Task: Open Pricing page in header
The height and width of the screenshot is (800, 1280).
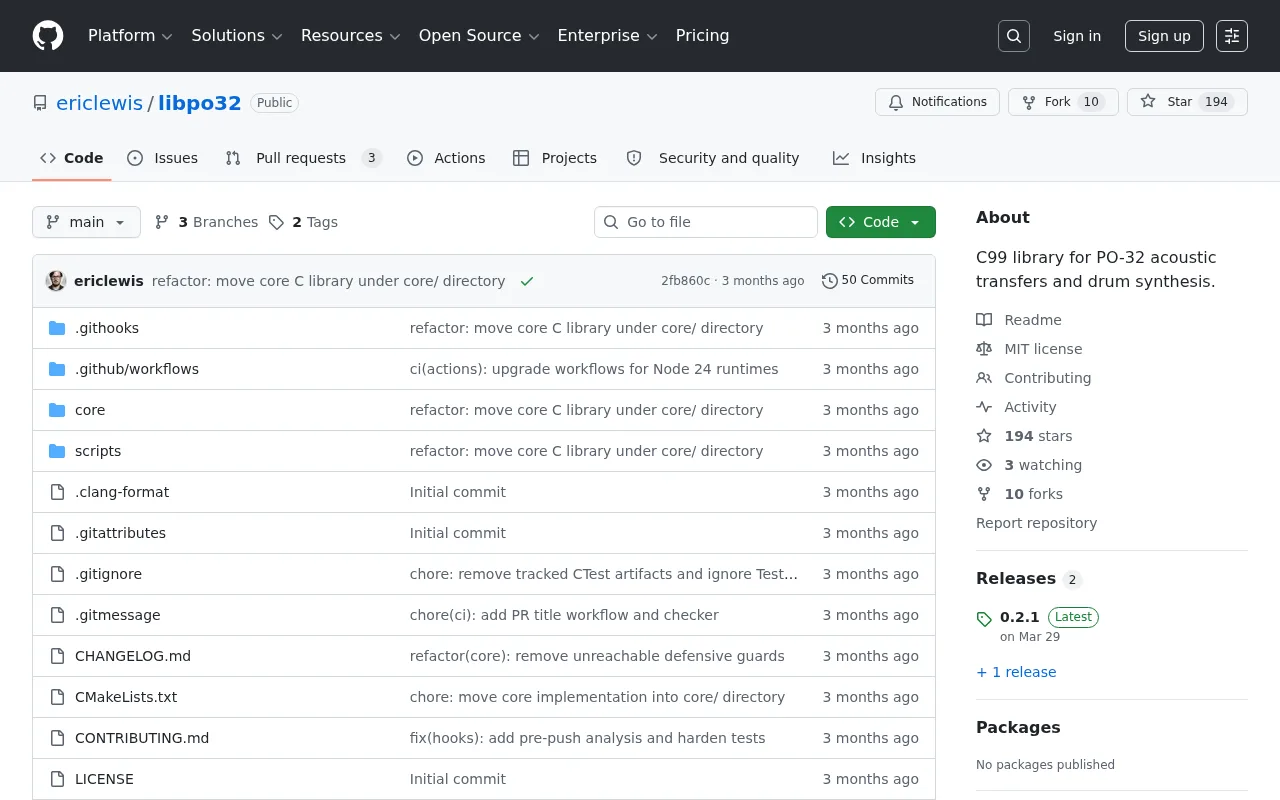Action: tap(702, 36)
